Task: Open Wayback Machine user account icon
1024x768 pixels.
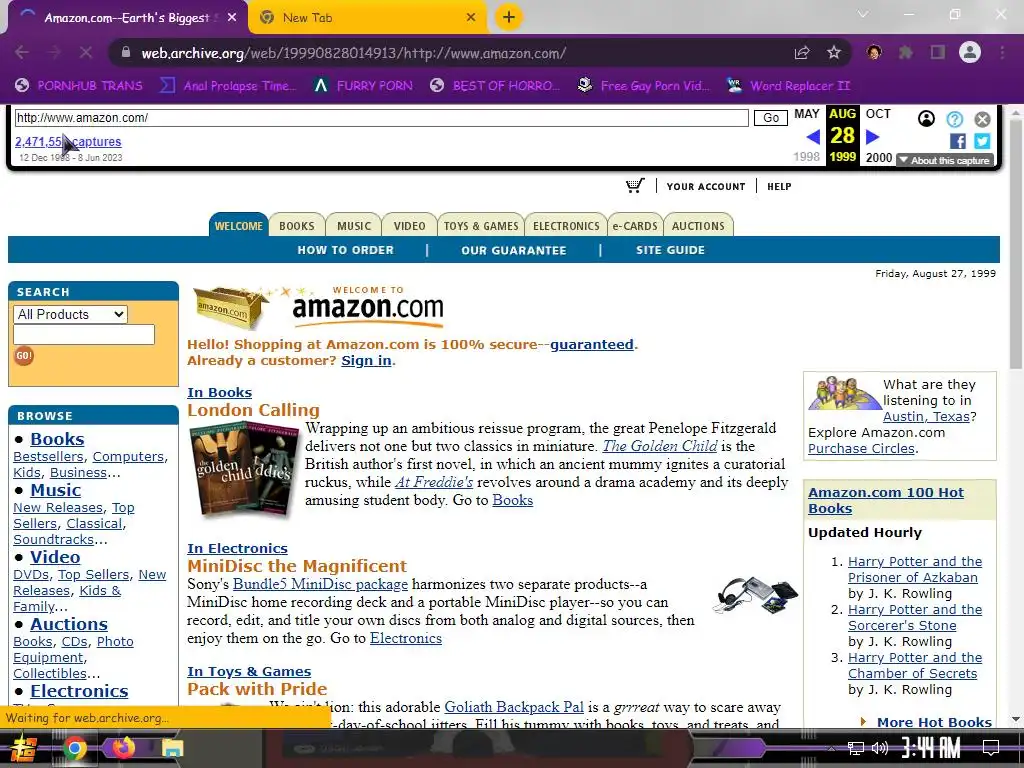Action: click(x=926, y=119)
